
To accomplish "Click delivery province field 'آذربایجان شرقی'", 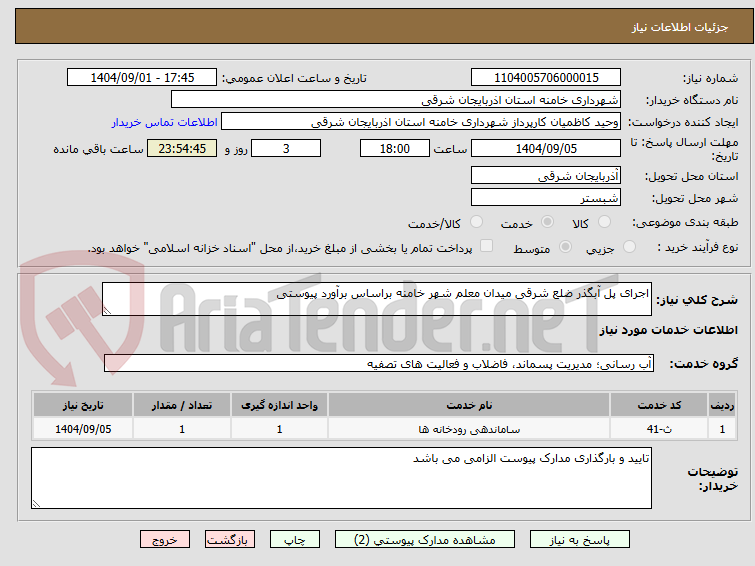I will click(546, 175).
